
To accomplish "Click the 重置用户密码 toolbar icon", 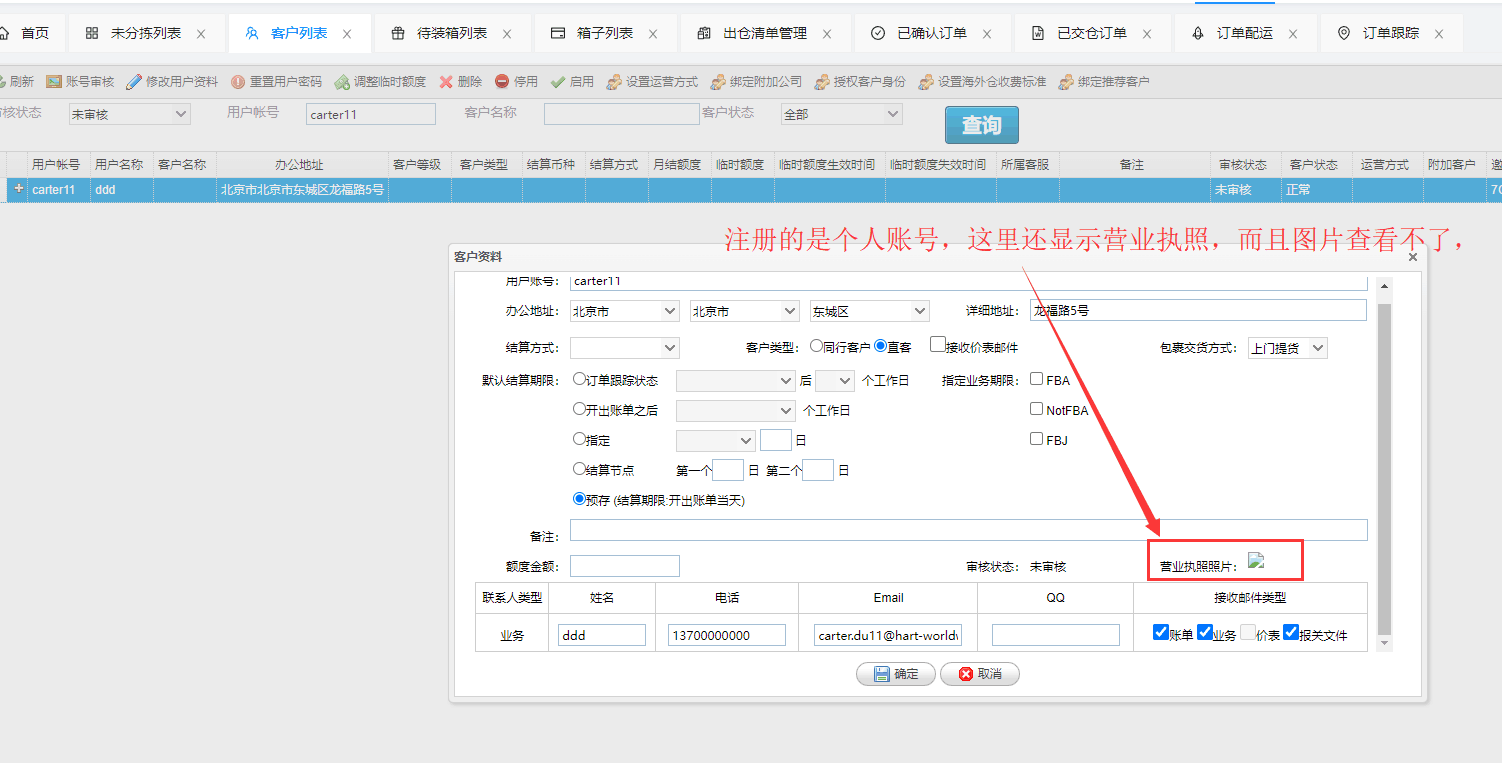I will (x=238, y=82).
